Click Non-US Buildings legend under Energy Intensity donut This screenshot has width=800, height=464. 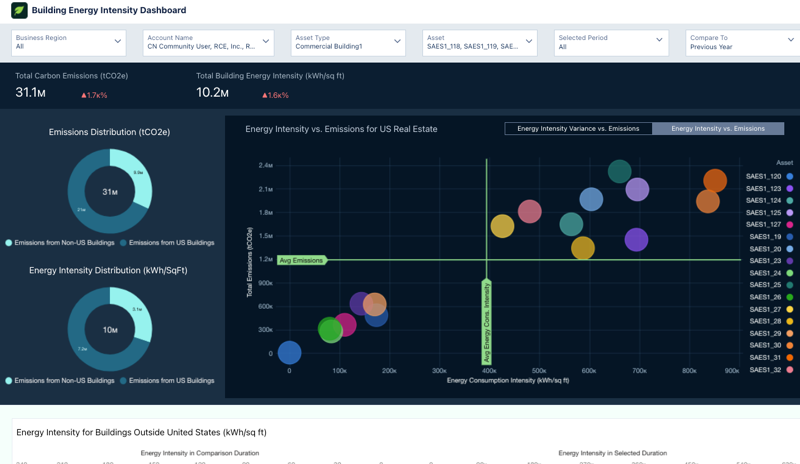click(x=60, y=381)
